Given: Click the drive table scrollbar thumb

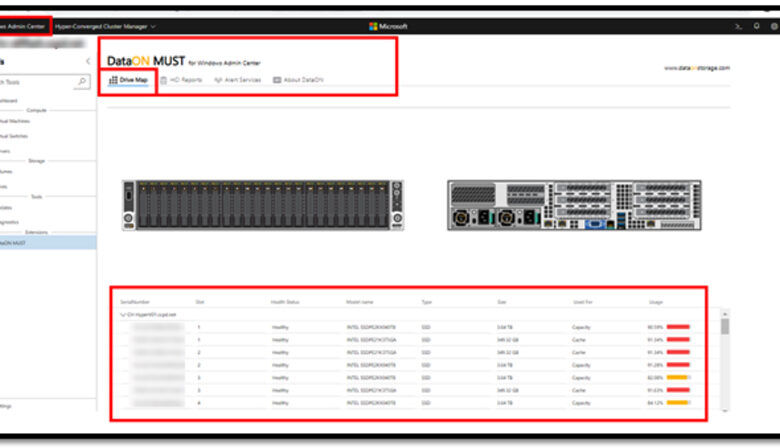Looking at the screenshot, I should point(725,326).
